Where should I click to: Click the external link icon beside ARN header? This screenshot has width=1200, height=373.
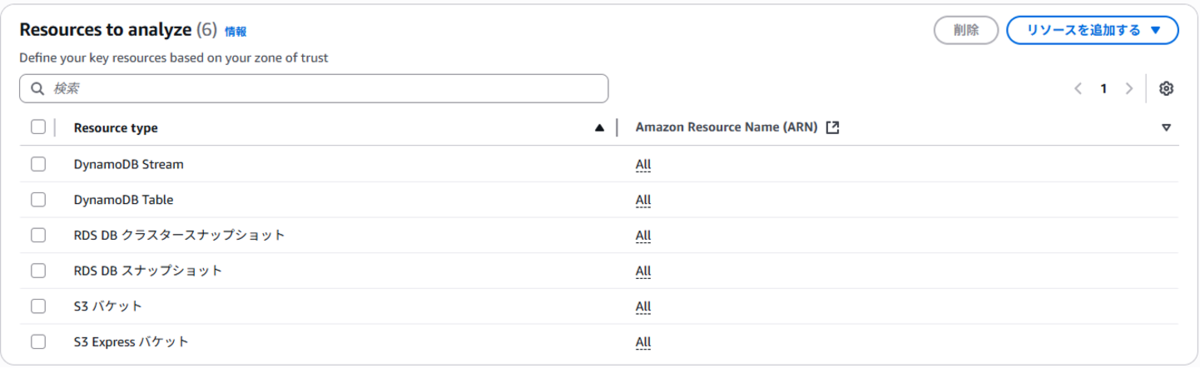832,128
